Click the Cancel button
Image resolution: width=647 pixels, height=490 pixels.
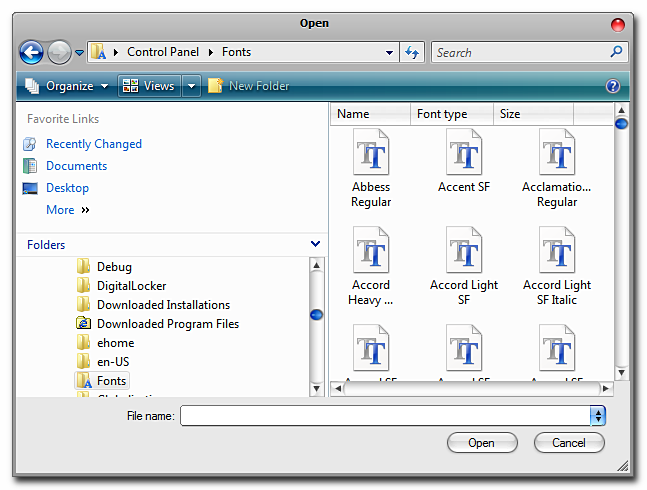coord(569,443)
